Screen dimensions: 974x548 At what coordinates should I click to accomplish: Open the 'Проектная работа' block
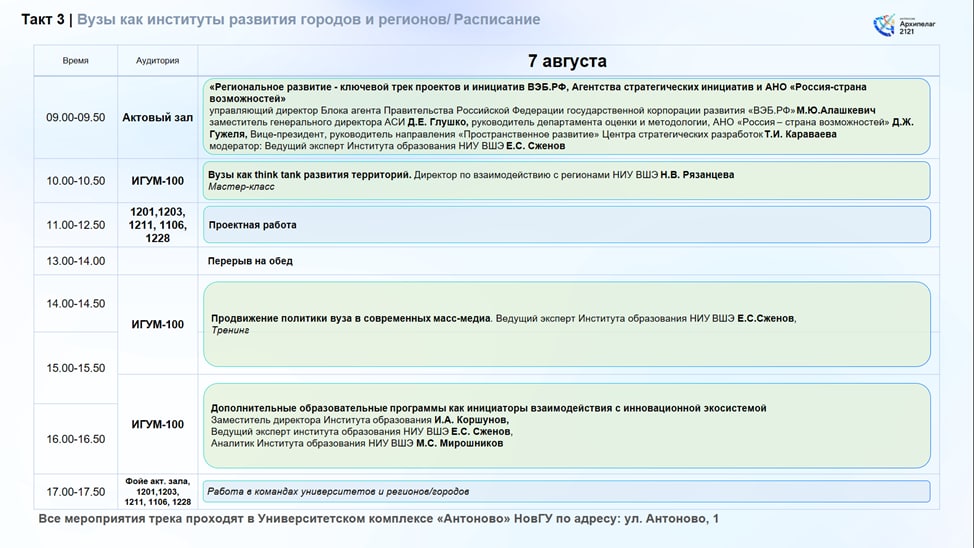click(567, 224)
